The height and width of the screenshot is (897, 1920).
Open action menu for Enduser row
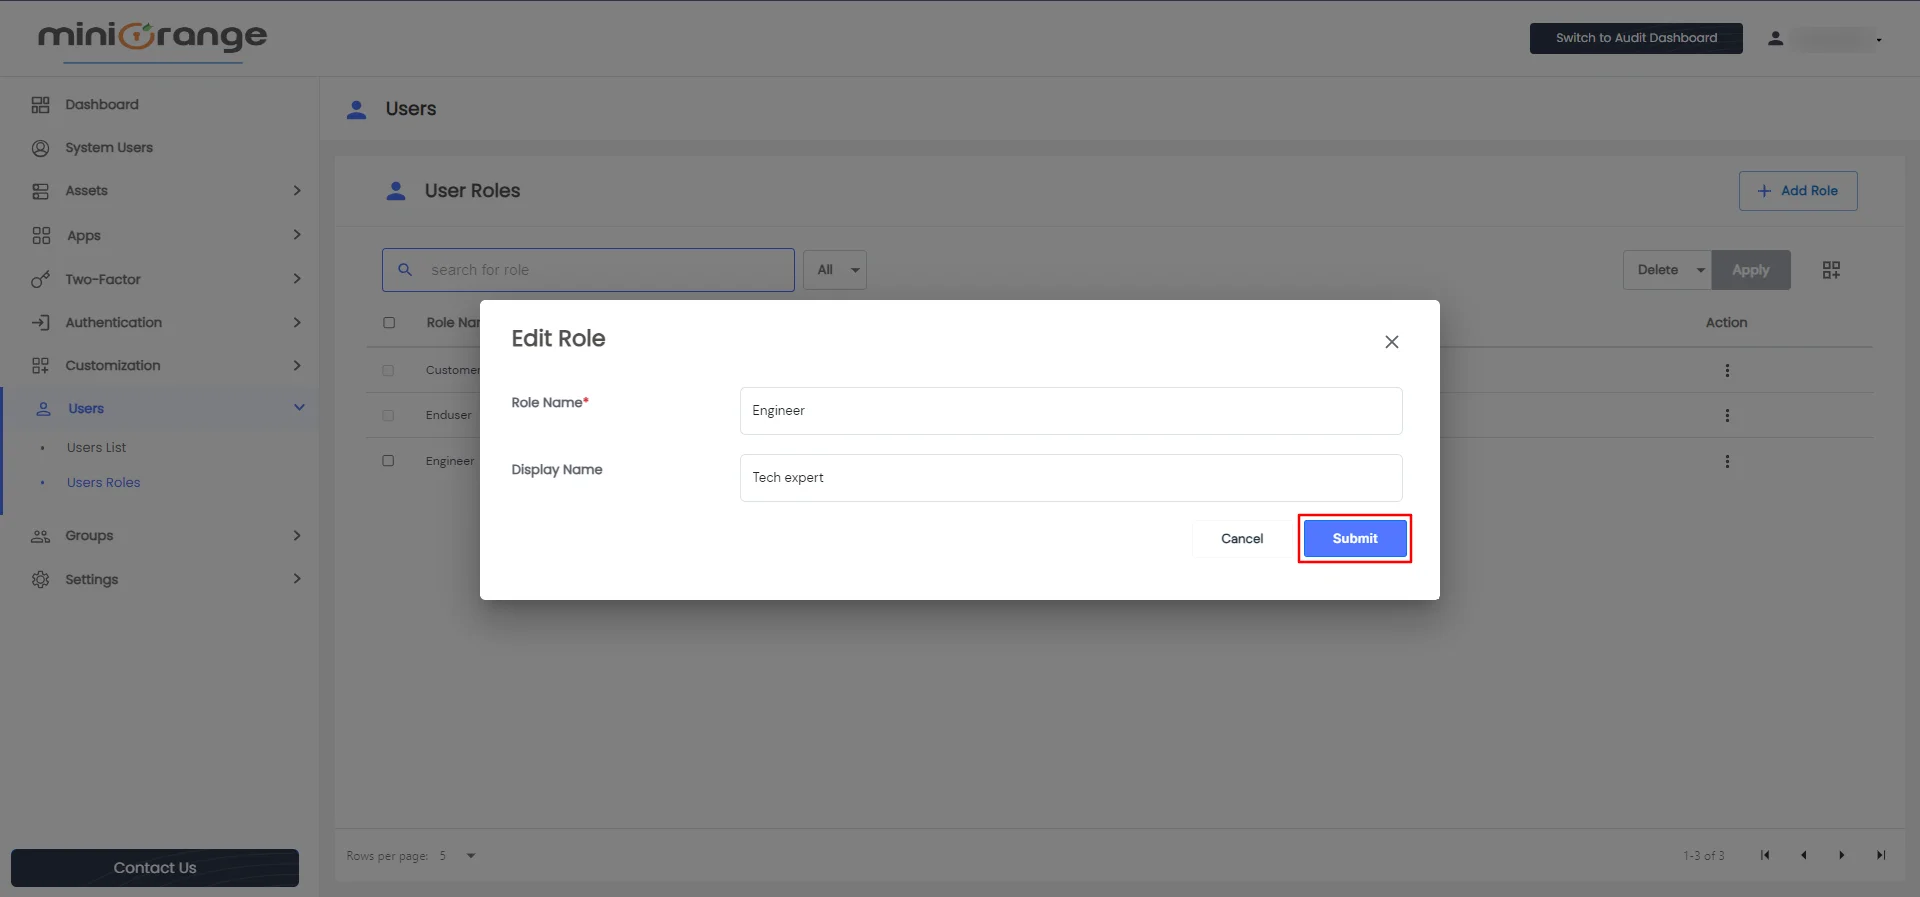[1727, 416]
